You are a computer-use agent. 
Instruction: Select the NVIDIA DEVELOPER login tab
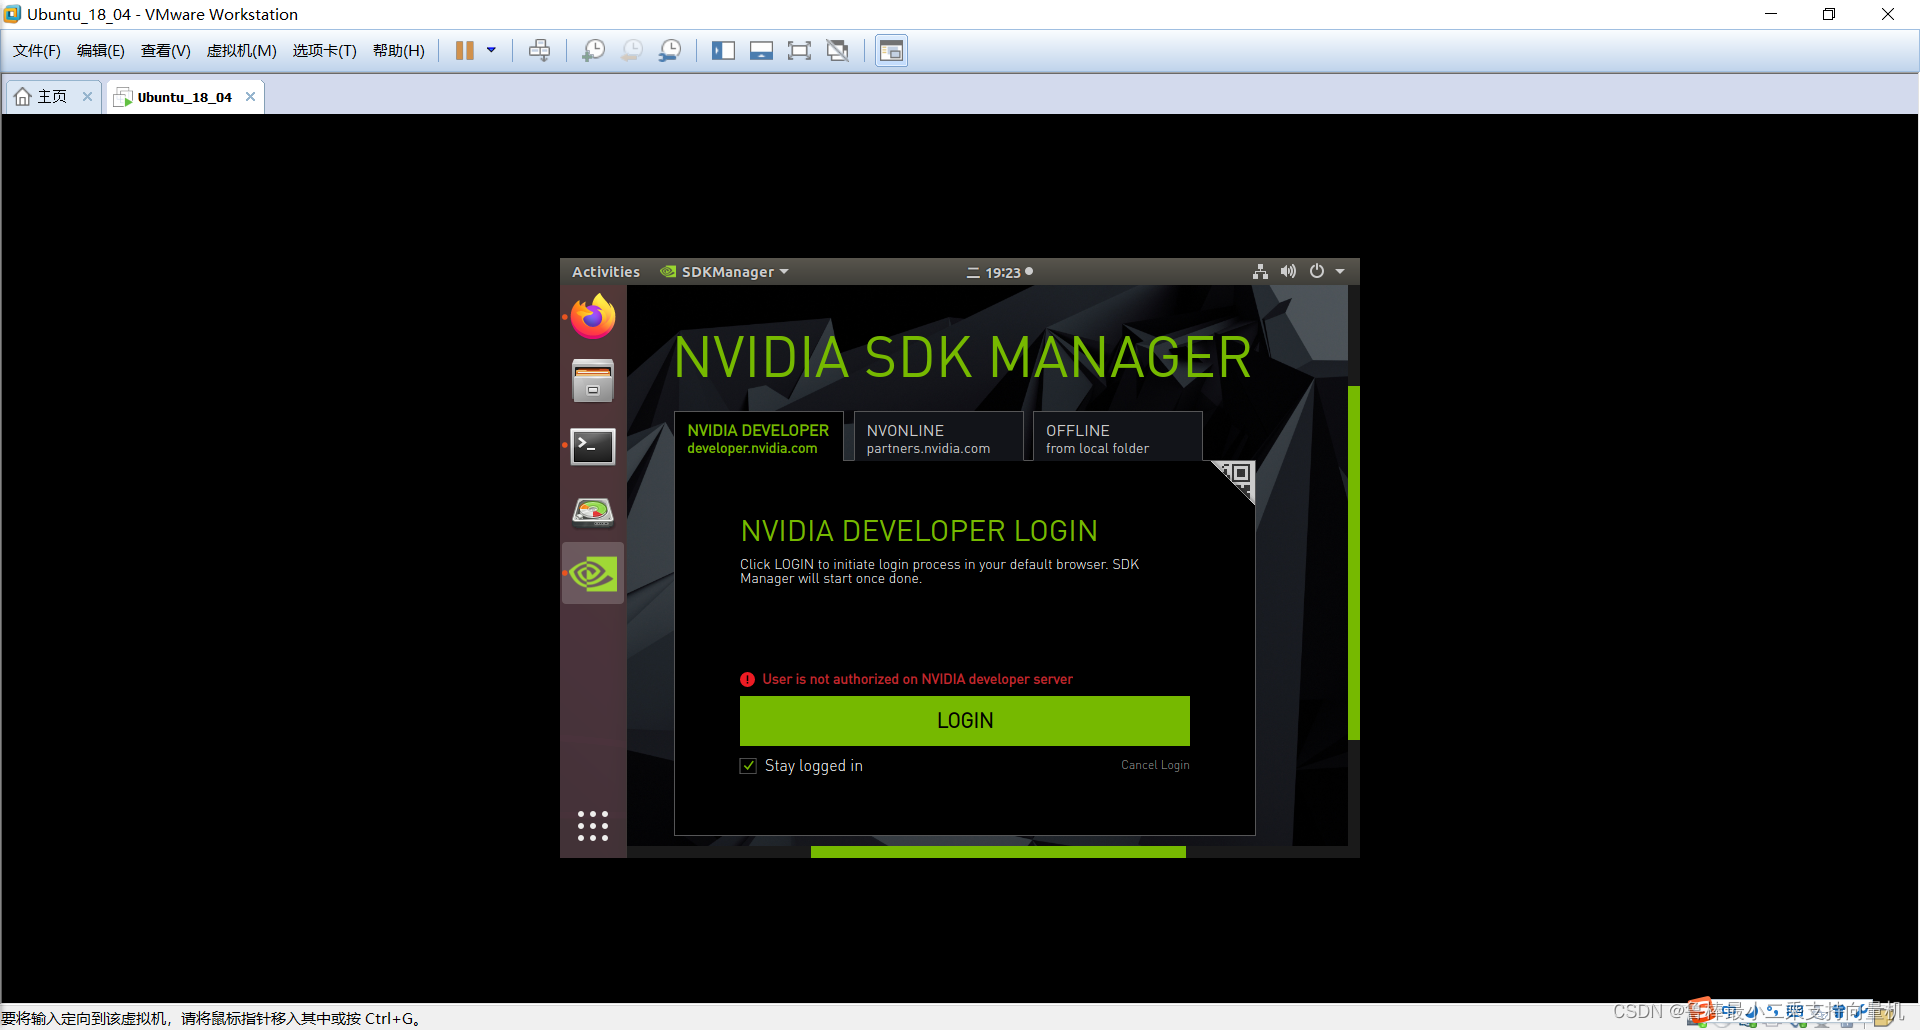[x=758, y=438]
